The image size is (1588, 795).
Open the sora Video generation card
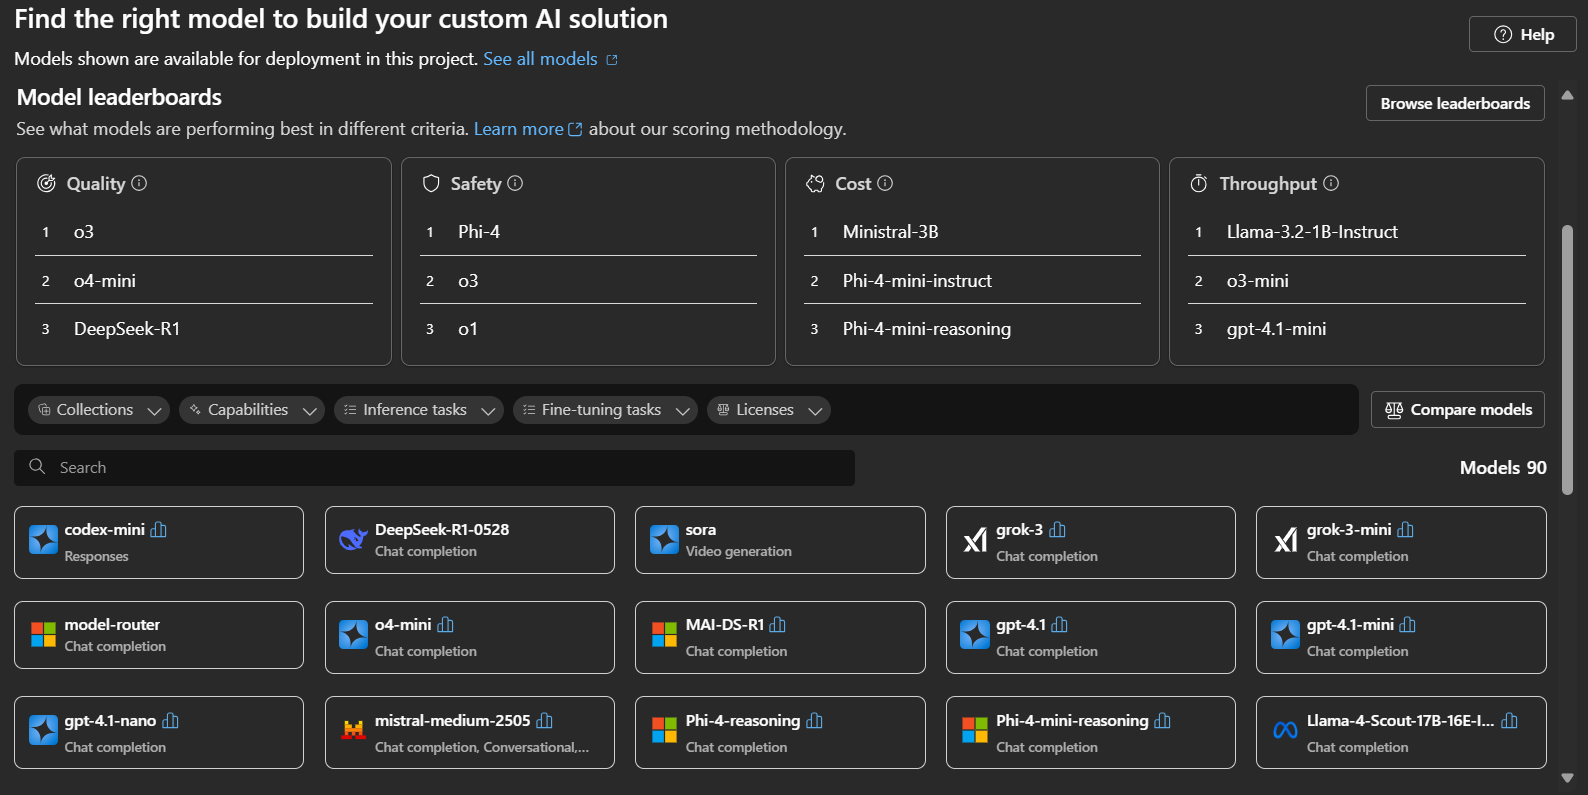(780, 540)
